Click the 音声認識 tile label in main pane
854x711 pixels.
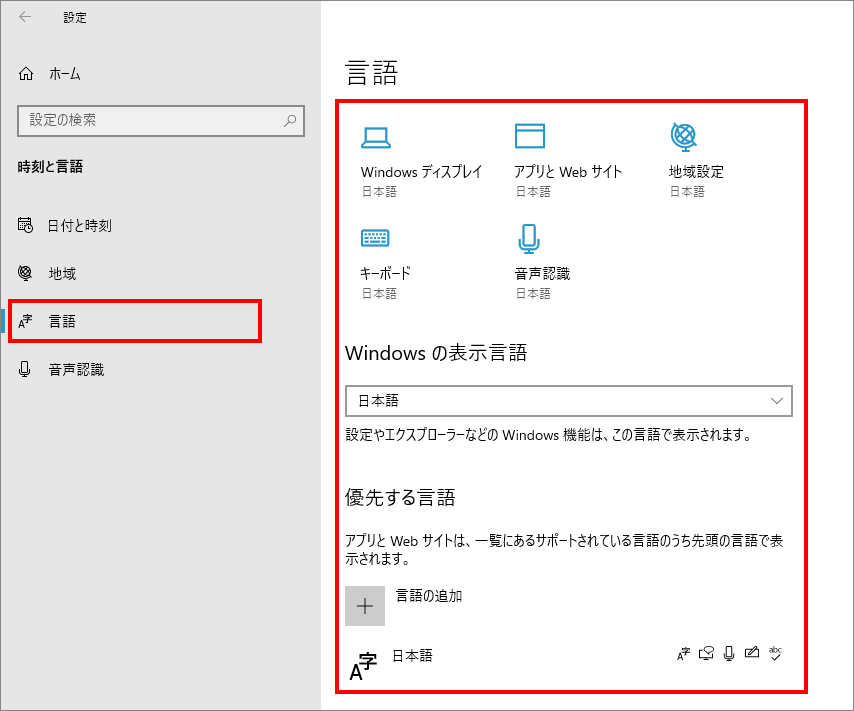[542, 274]
